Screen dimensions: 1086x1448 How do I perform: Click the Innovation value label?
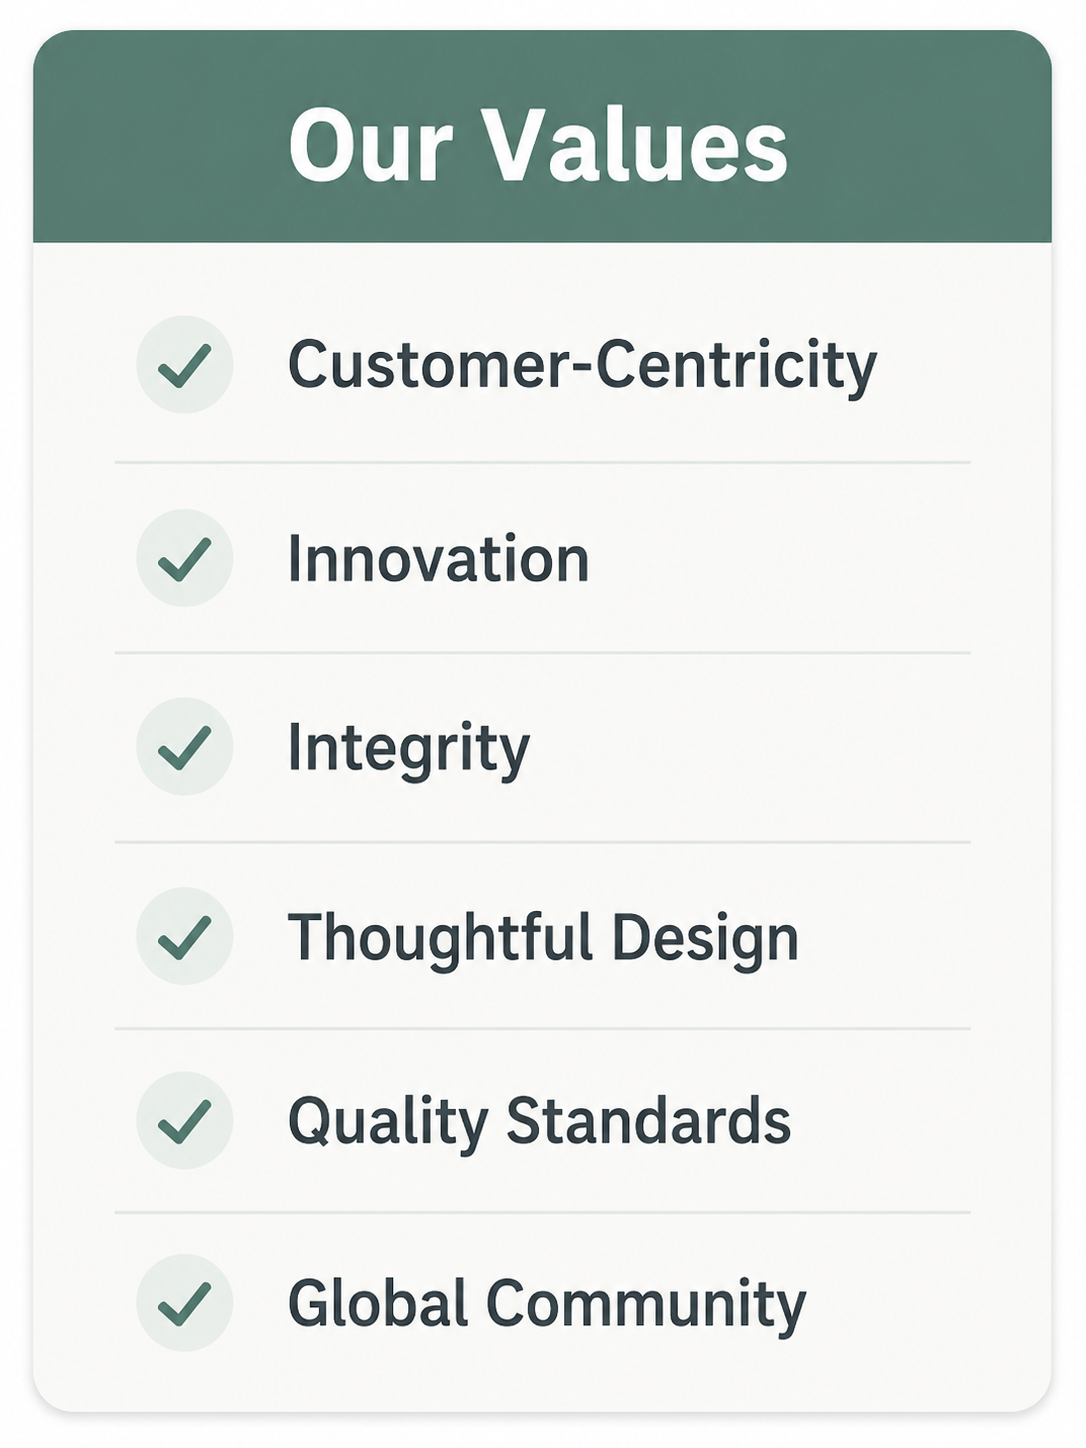[x=438, y=559]
